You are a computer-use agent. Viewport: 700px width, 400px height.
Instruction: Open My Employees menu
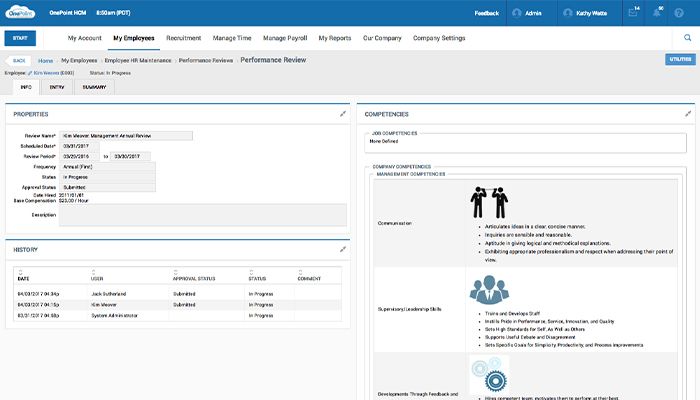[x=133, y=38]
